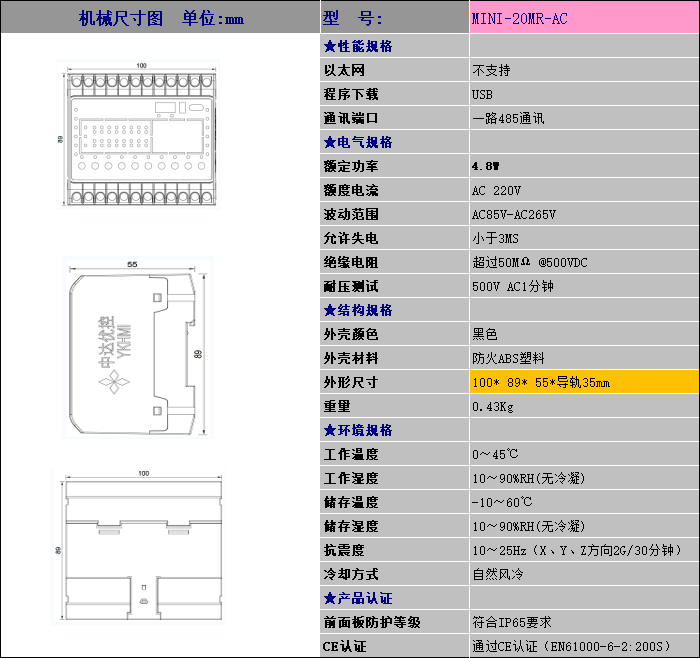Select the ★结构规格 section heading
This screenshot has height=658, width=700.
point(358,310)
